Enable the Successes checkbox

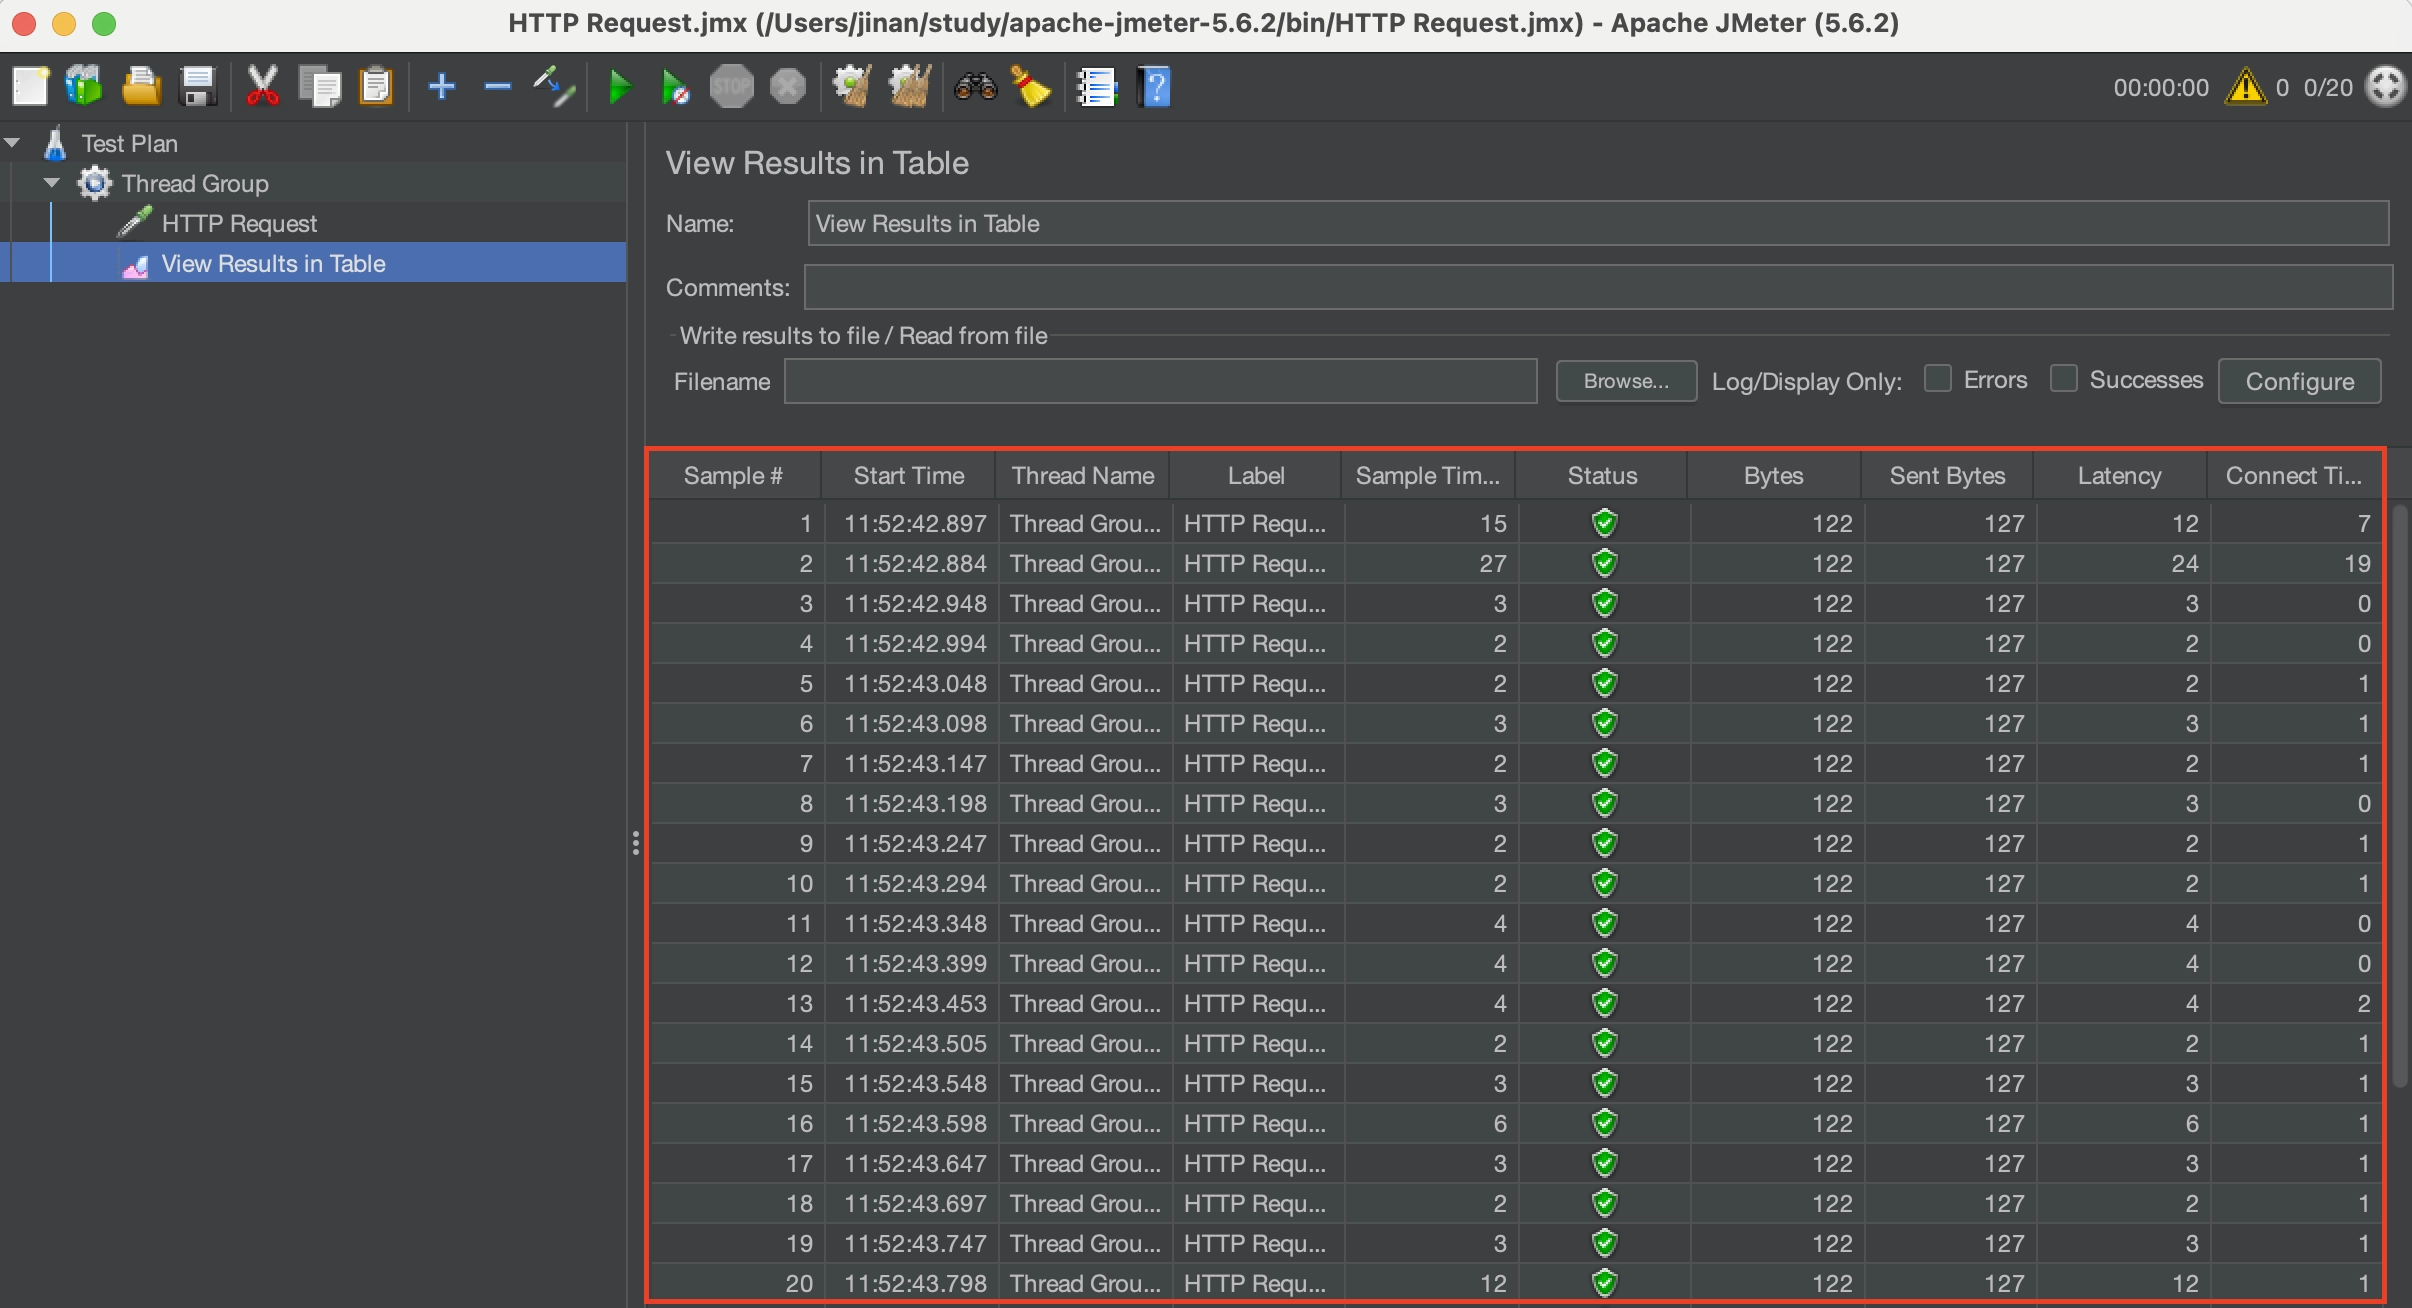(2064, 379)
